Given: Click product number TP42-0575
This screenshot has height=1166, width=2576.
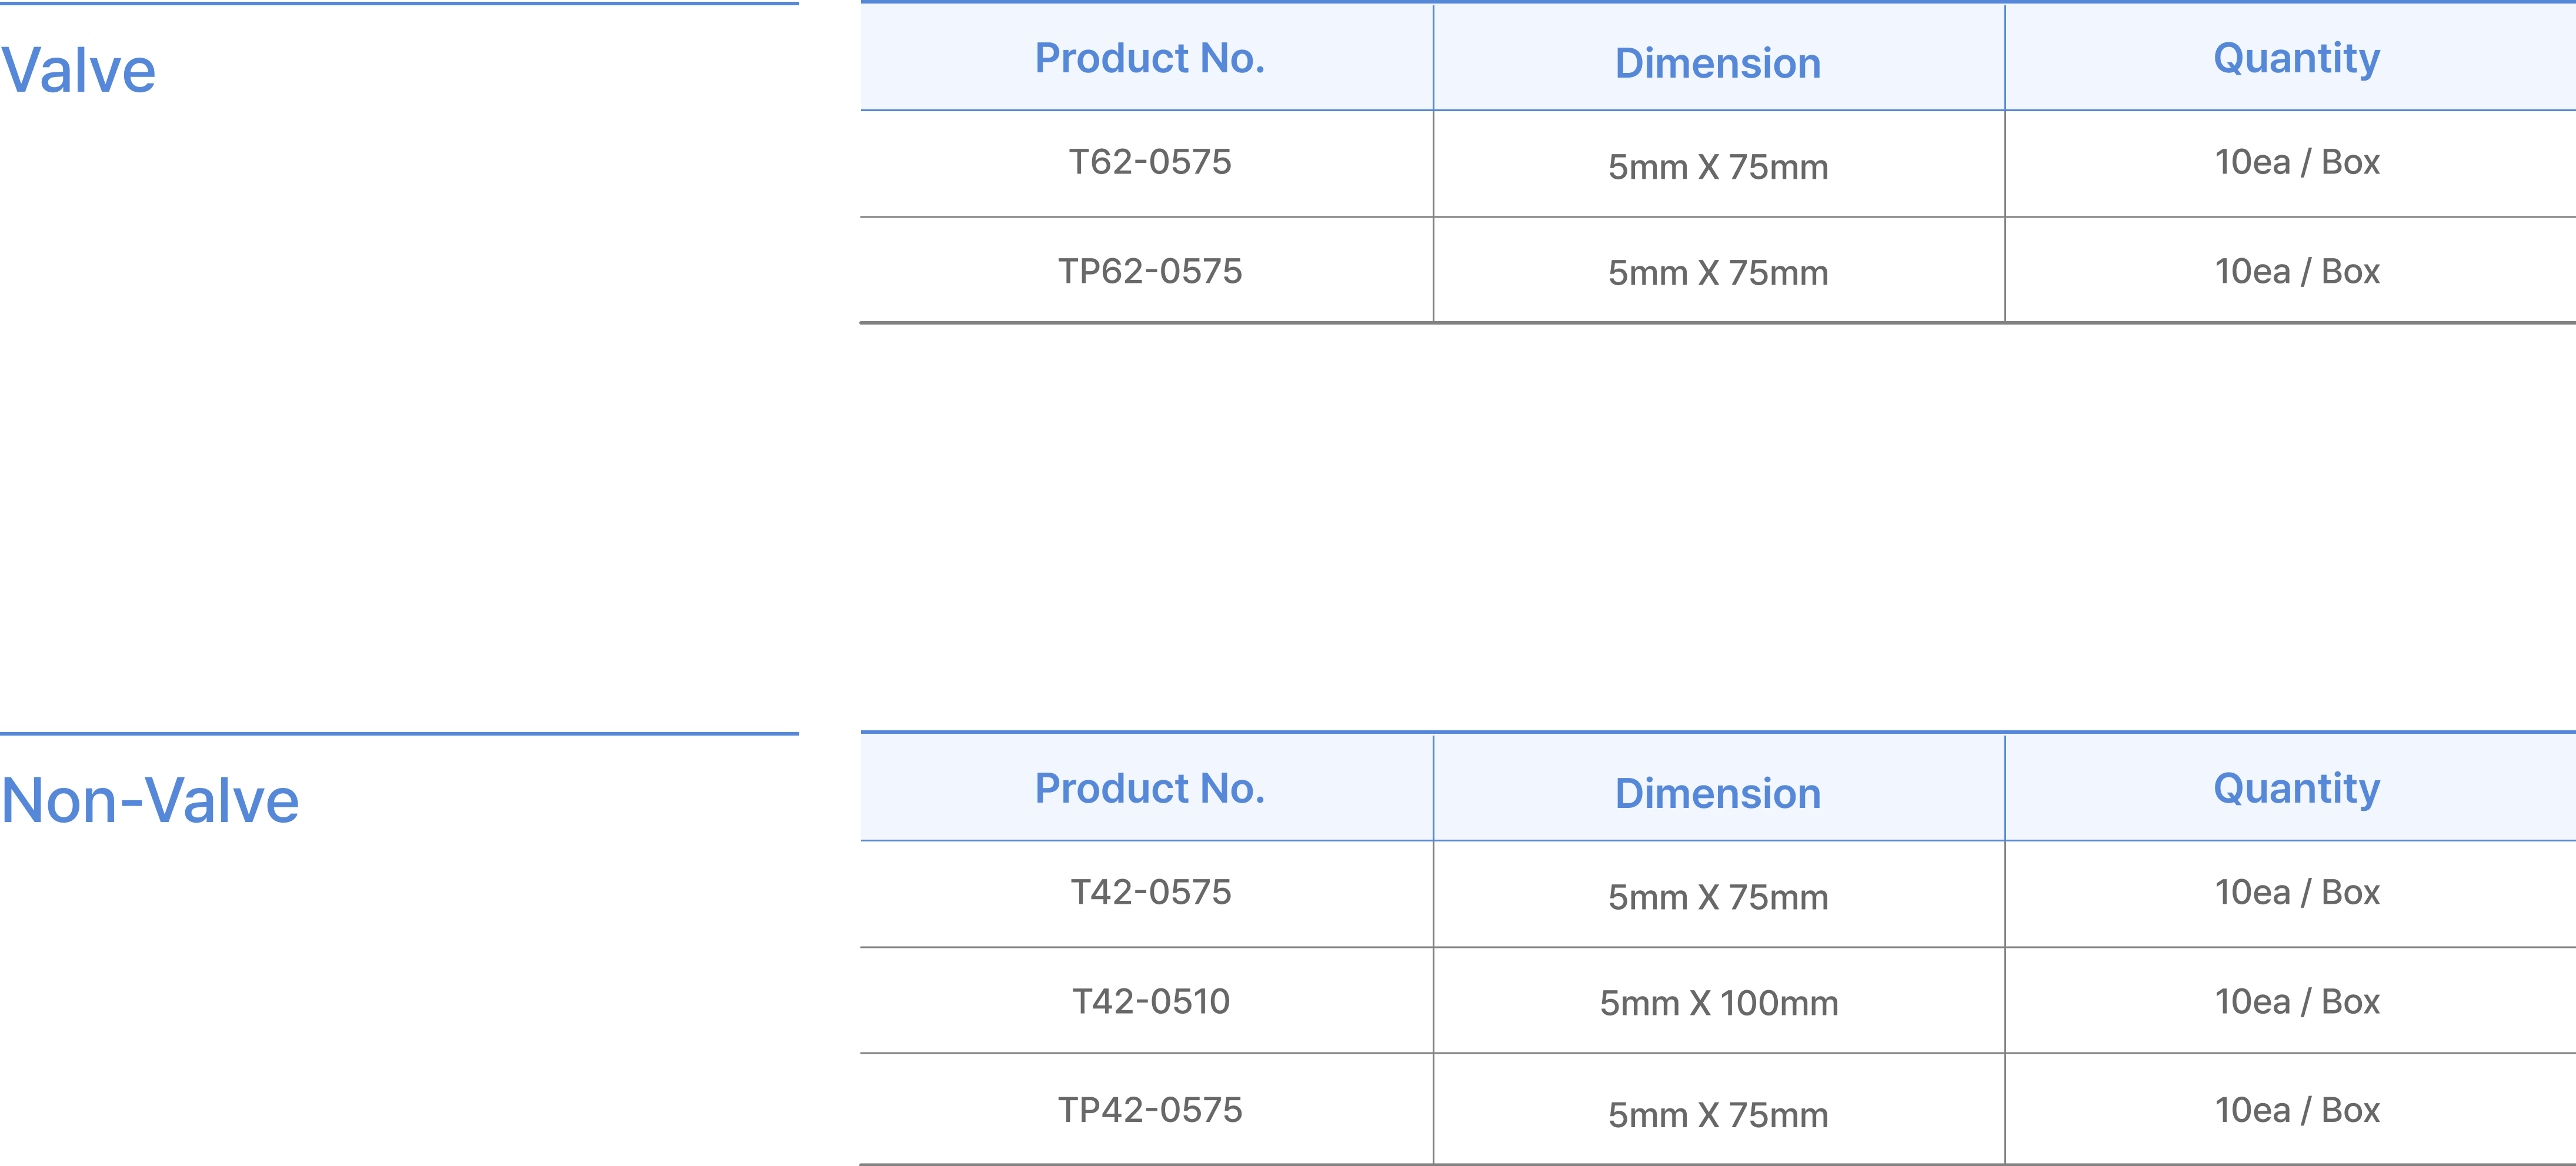Looking at the screenshot, I should click(1149, 1110).
